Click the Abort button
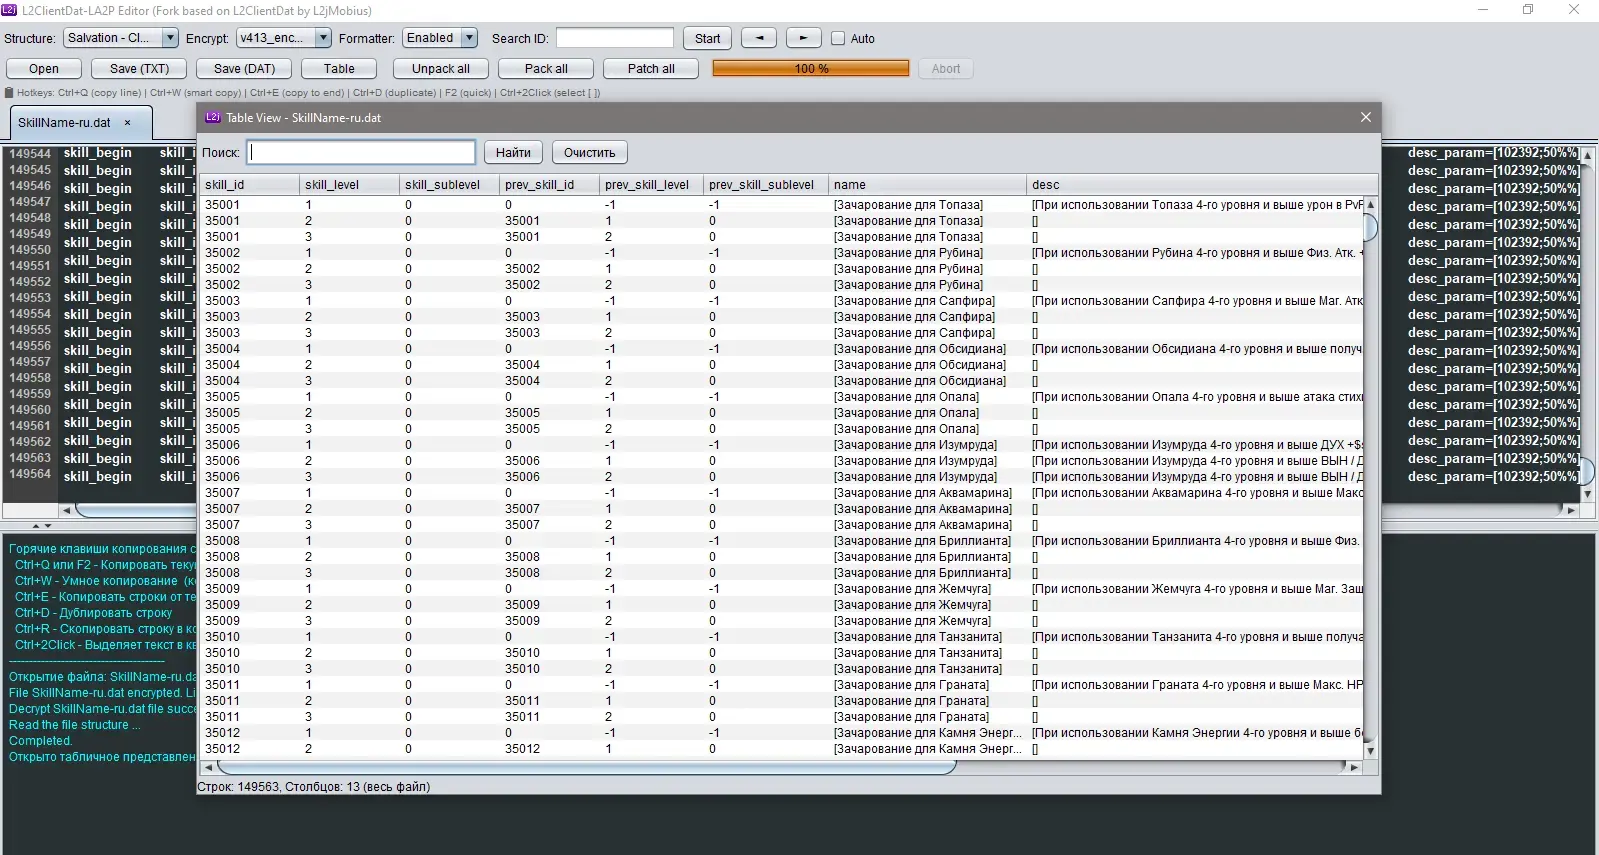 946,68
